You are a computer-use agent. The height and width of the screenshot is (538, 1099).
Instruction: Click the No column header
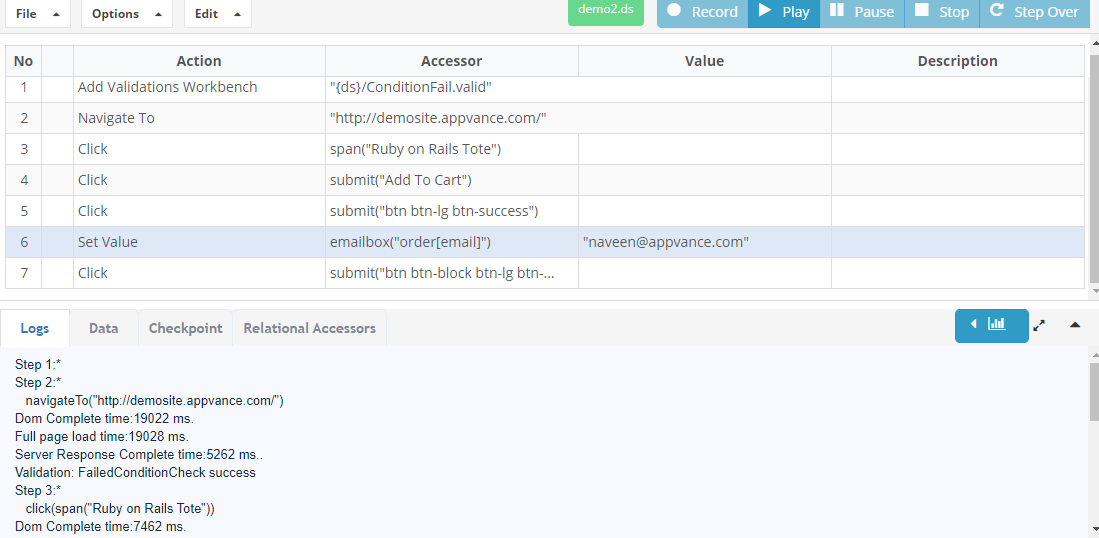23,61
